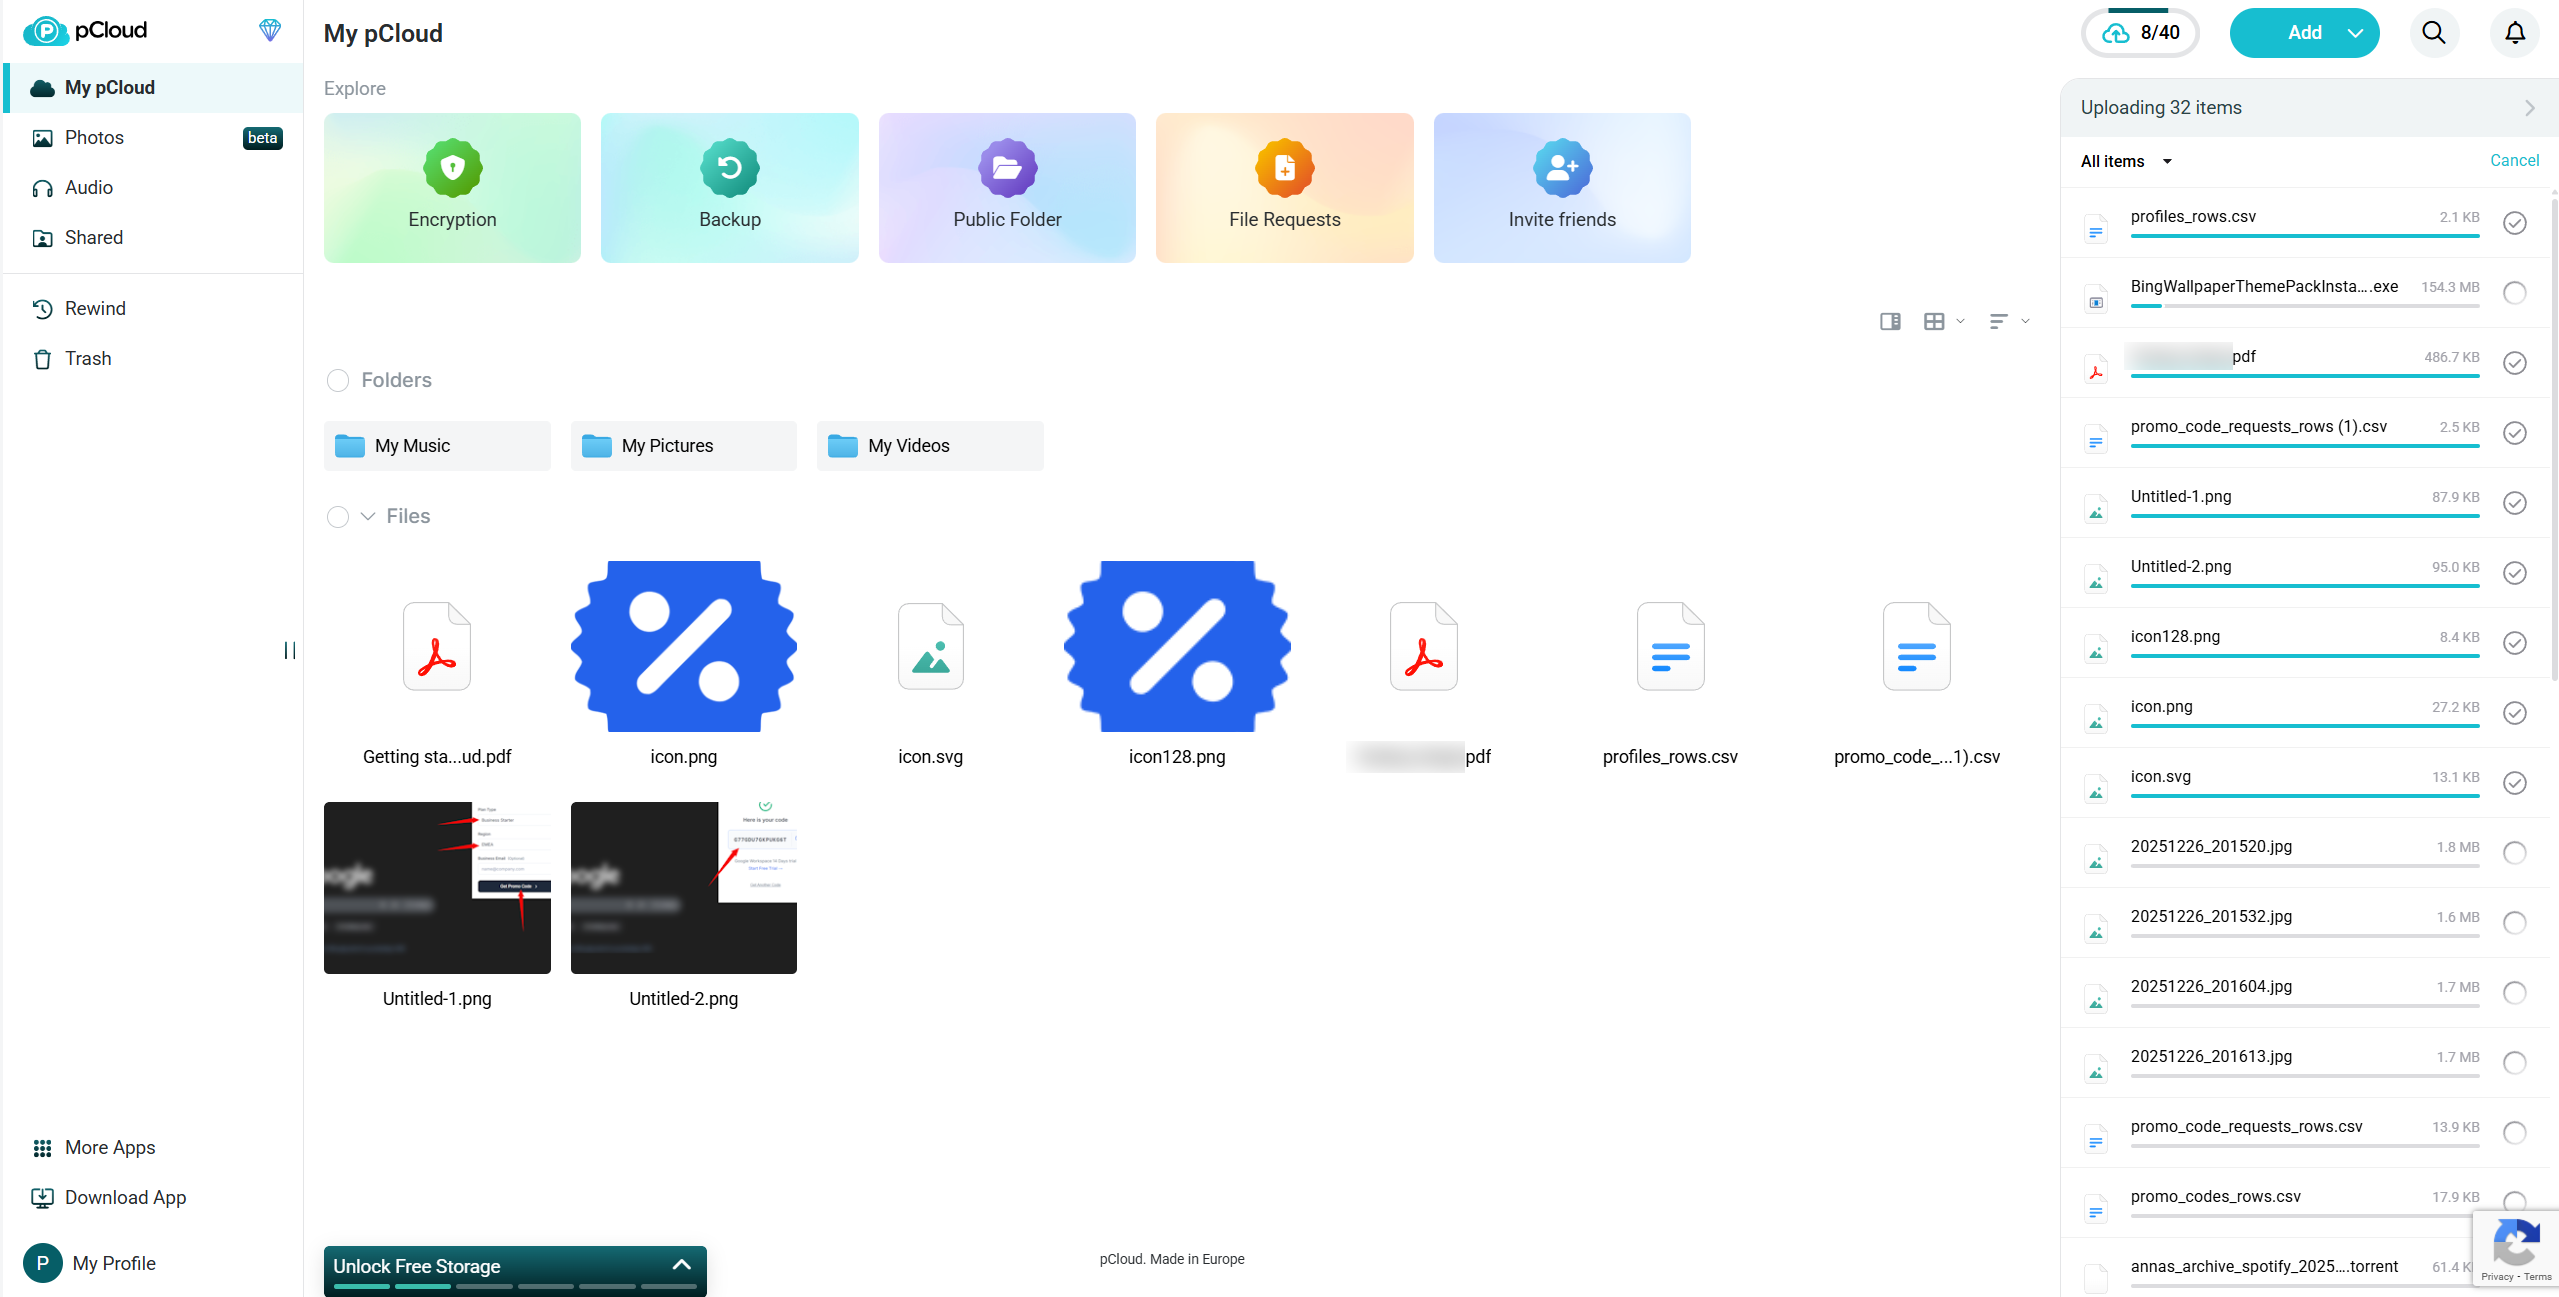
Task: Switch to the Photos section in sidebar
Action: click(94, 137)
